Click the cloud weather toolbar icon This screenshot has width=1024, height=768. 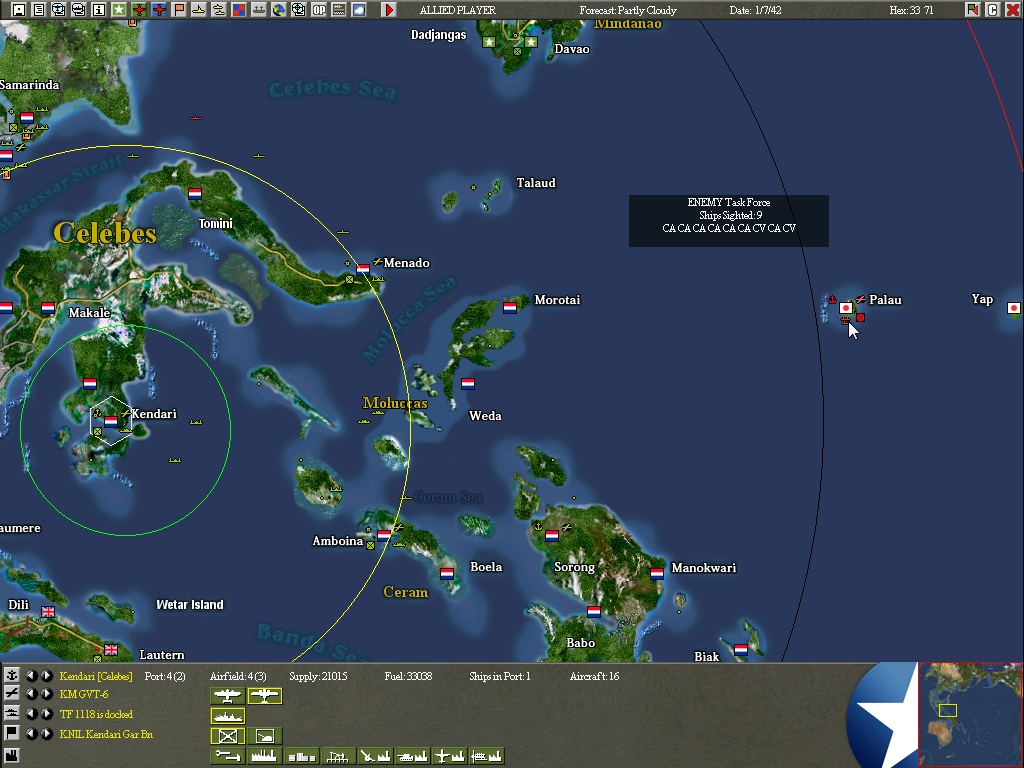click(x=359, y=10)
